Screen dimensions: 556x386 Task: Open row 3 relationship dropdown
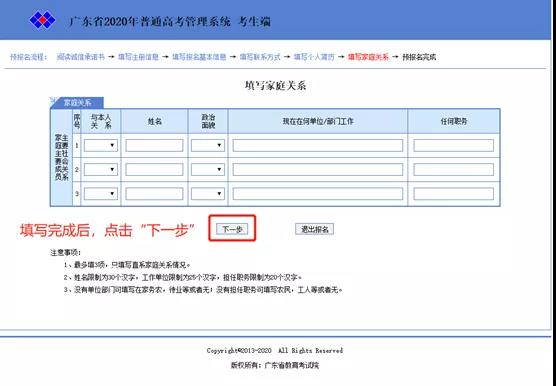(101, 194)
